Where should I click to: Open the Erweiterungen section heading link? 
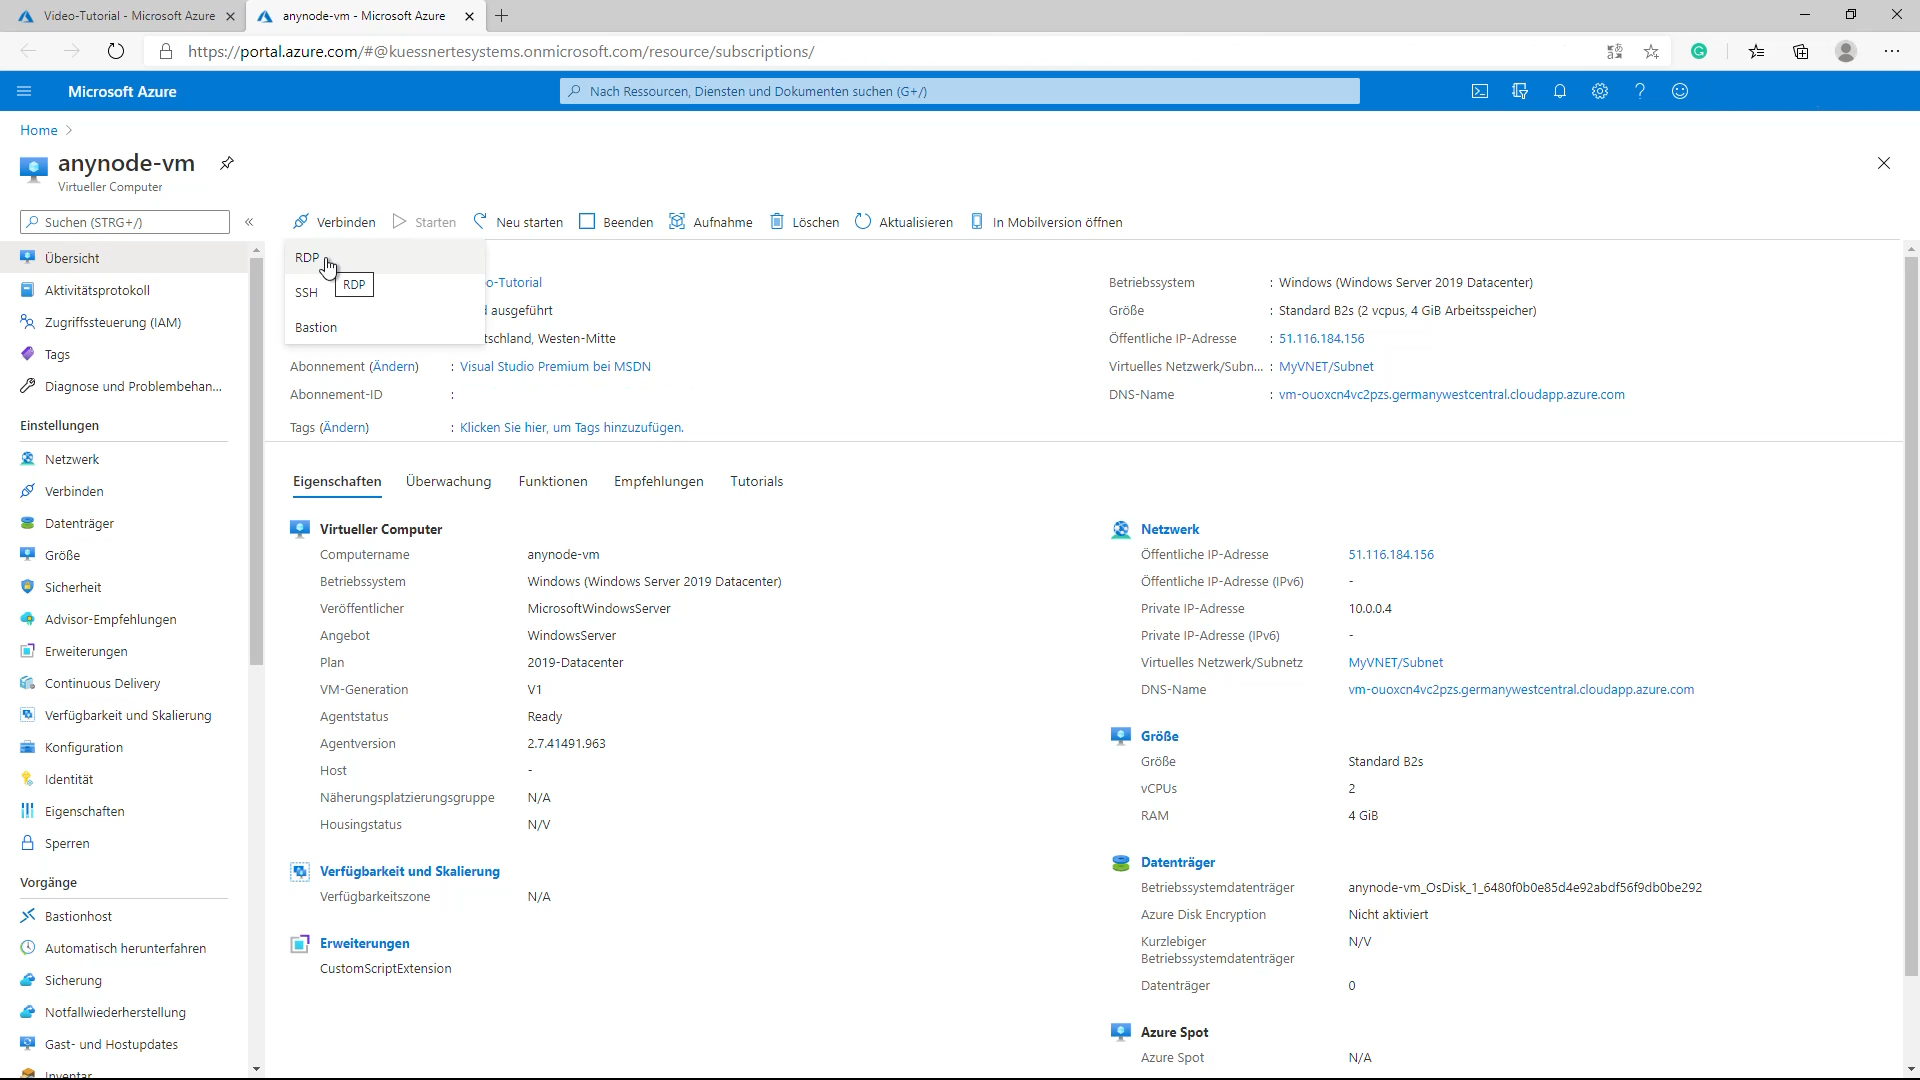[364, 943]
